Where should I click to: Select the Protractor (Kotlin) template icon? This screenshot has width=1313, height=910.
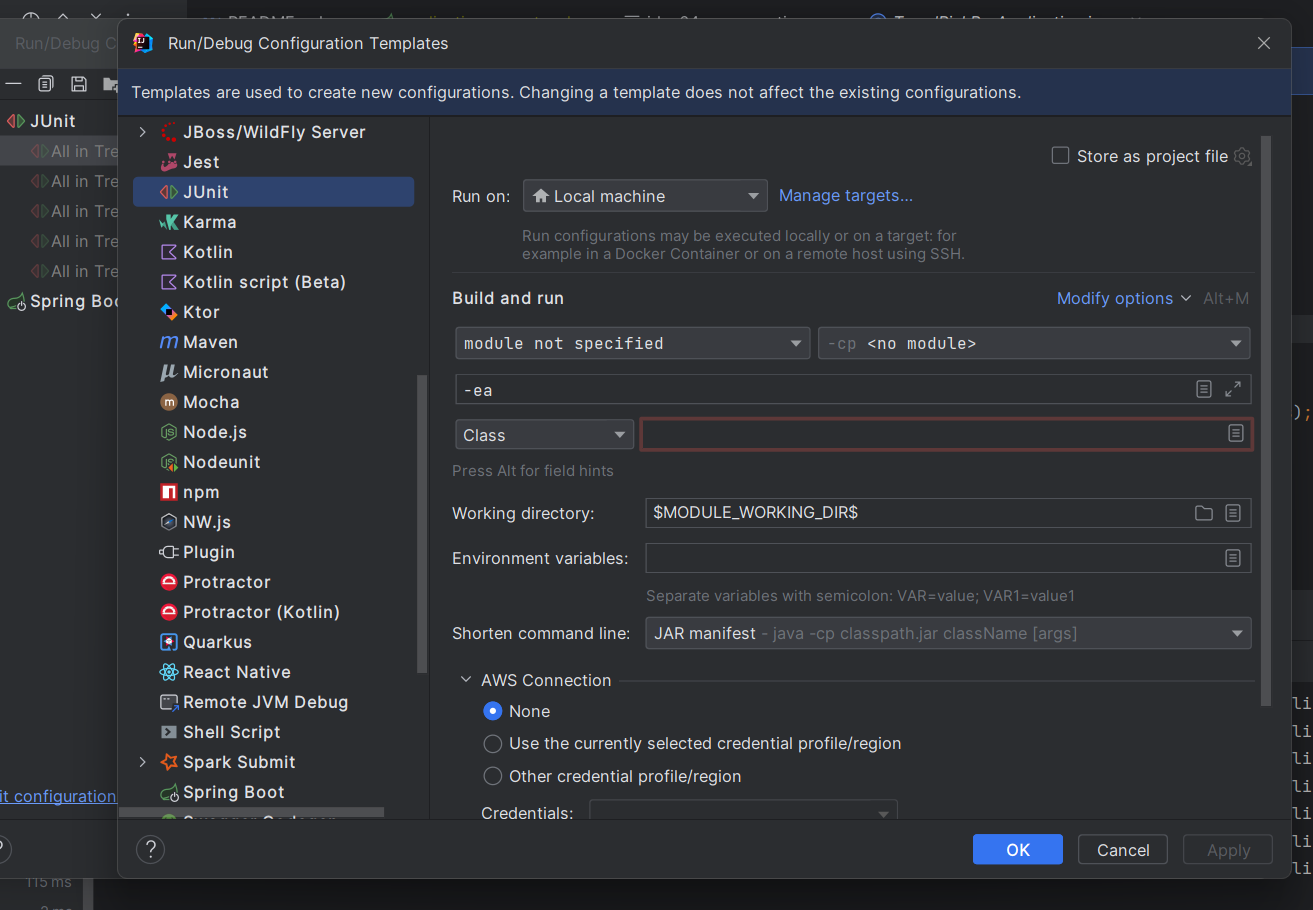click(168, 612)
